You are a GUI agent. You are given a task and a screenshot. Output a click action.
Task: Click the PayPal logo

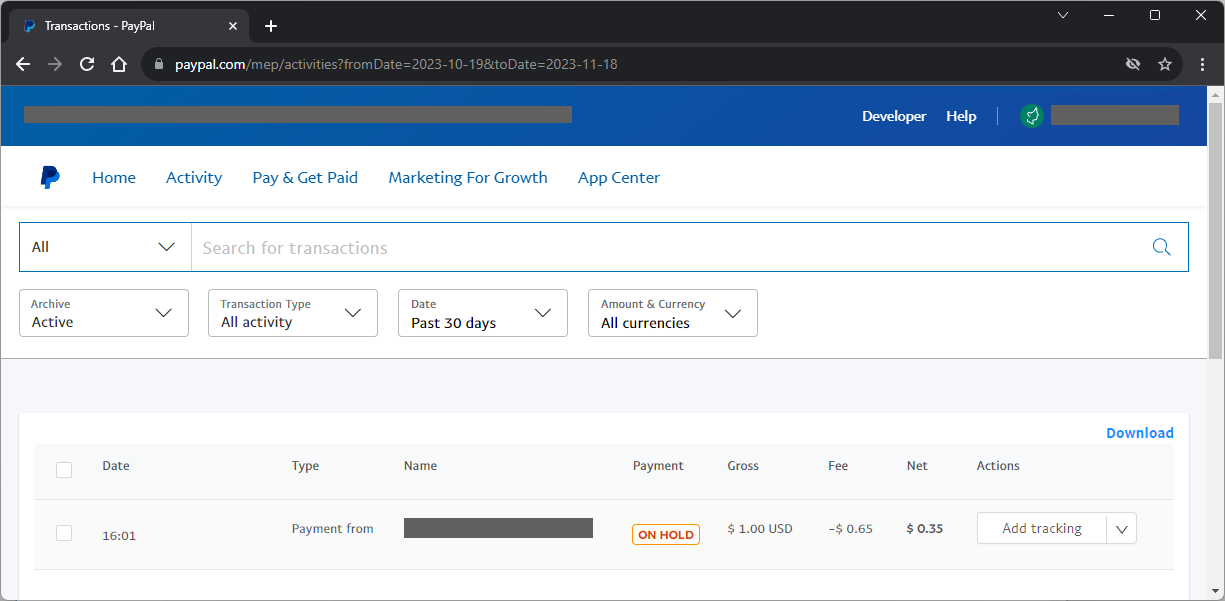click(49, 177)
